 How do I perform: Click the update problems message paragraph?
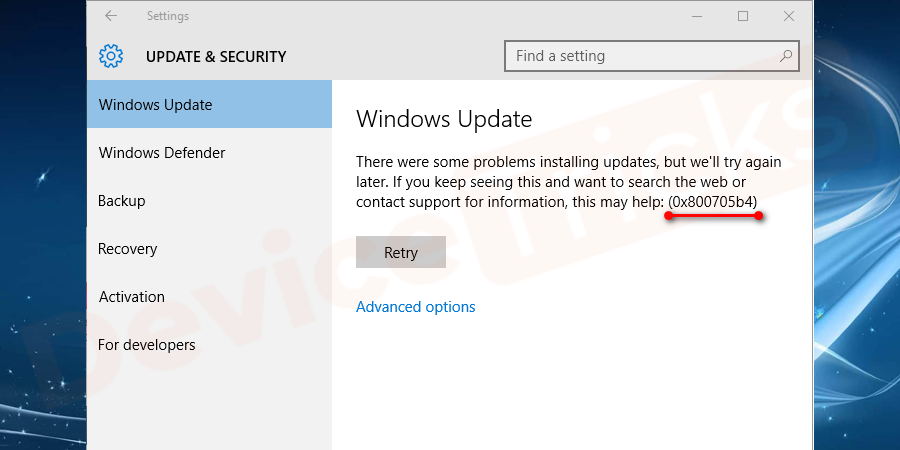pyautogui.click(x=568, y=182)
